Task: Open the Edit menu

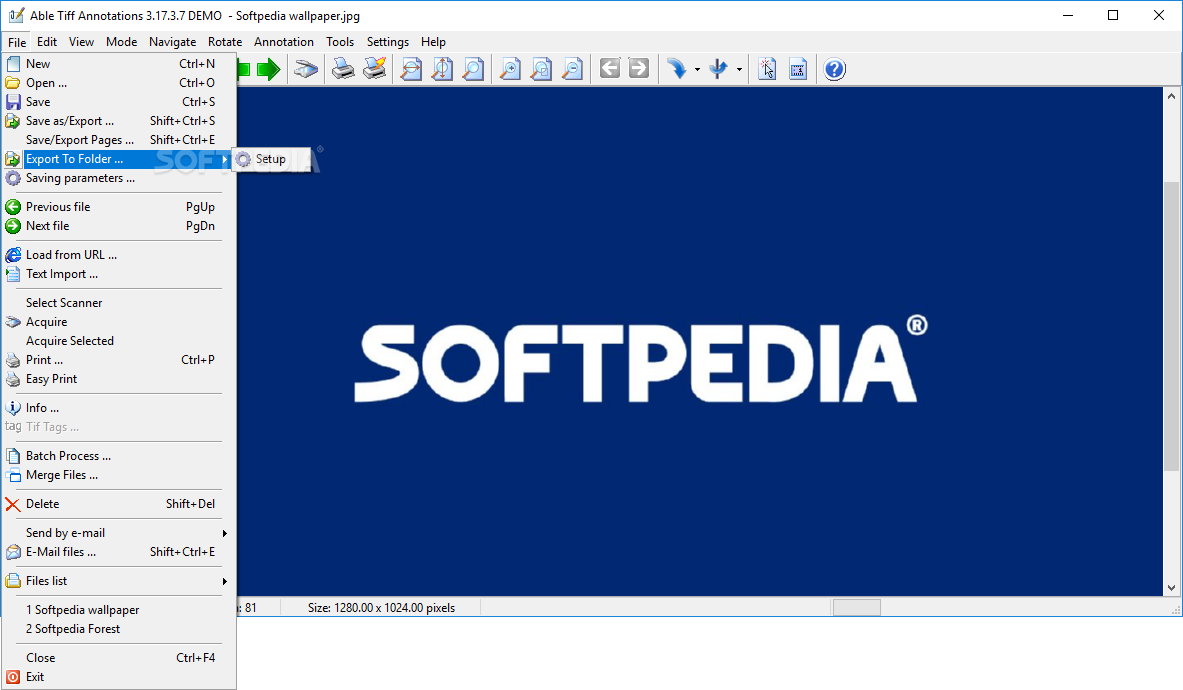Action: tap(47, 42)
